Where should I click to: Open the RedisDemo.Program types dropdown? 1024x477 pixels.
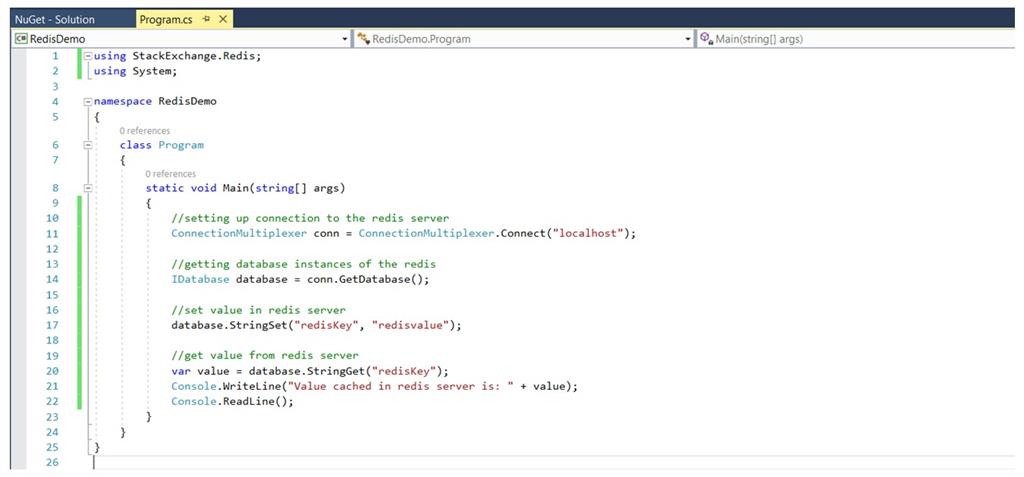pos(688,39)
